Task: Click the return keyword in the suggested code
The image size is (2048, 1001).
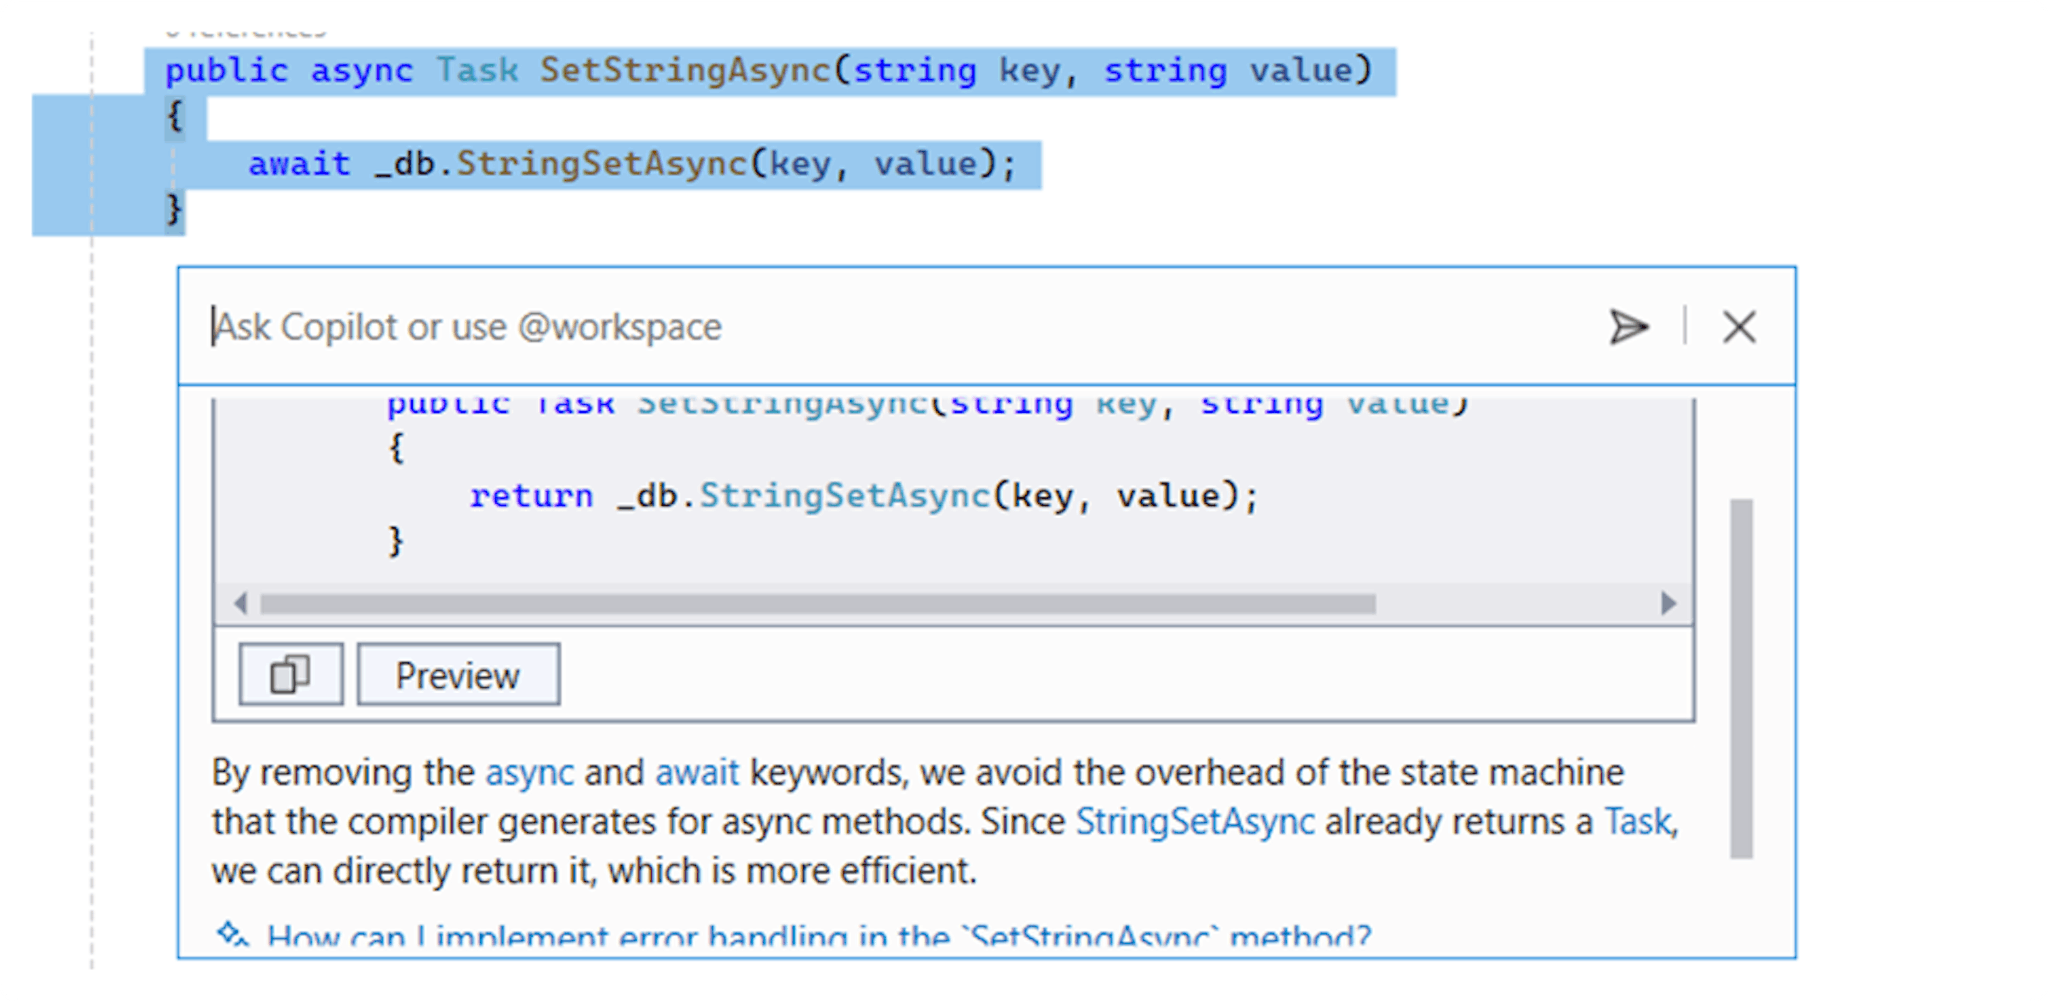Action: [x=531, y=496]
